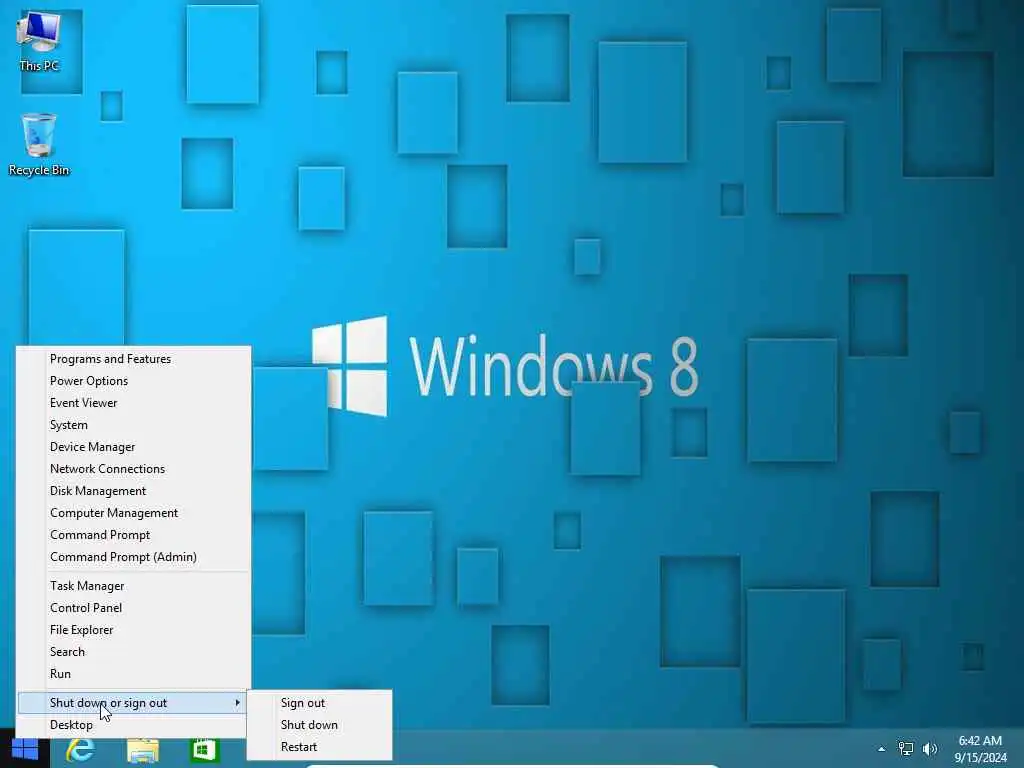The image size is (1024, 768).
Task: Select Network Connections
Action: click(x=133, y=469)
